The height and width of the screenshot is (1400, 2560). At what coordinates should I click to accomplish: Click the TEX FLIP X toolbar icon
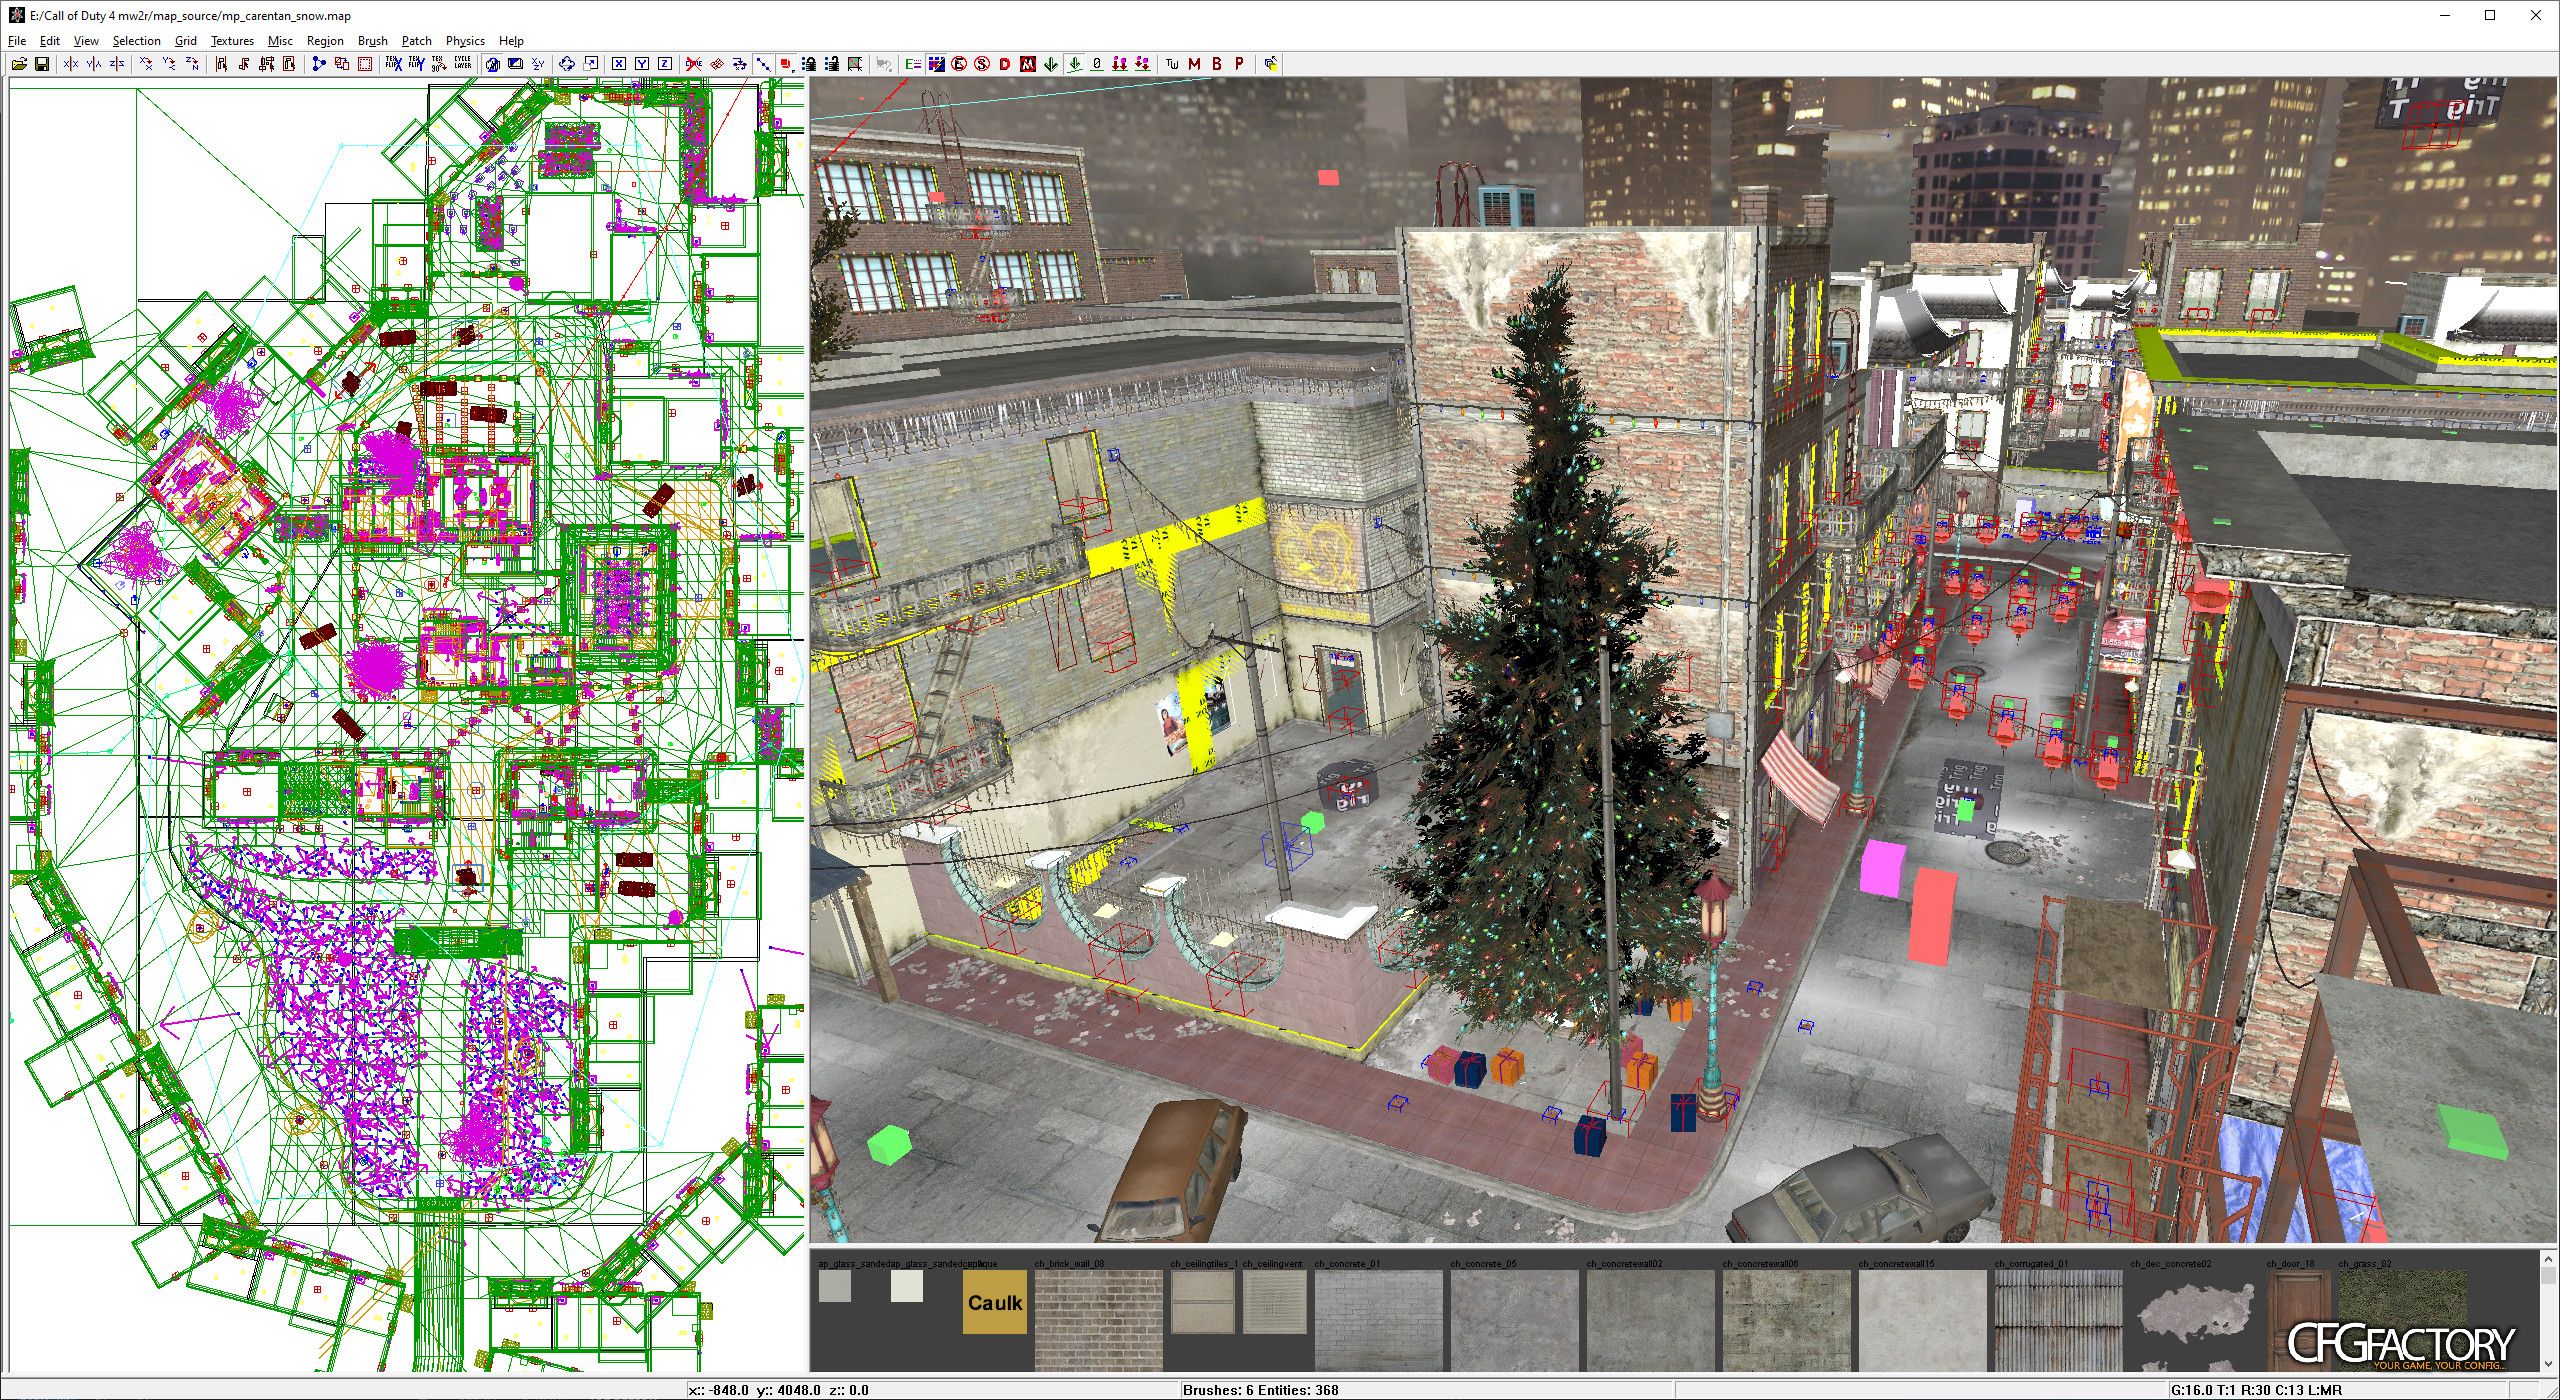click(x=393, y=64)
